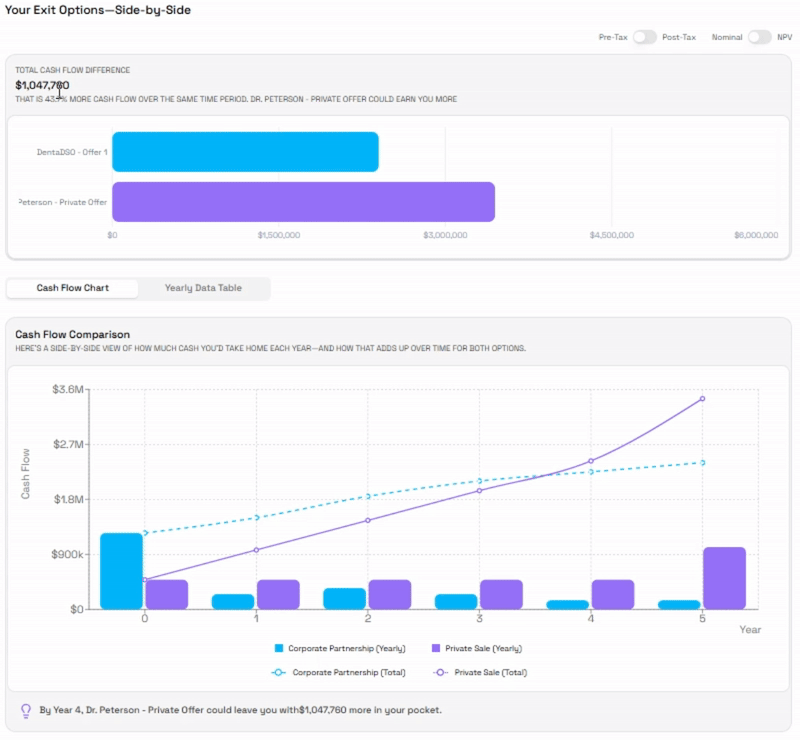Toggle Private Sale (Total) legend entry

[x=480, y=672]
